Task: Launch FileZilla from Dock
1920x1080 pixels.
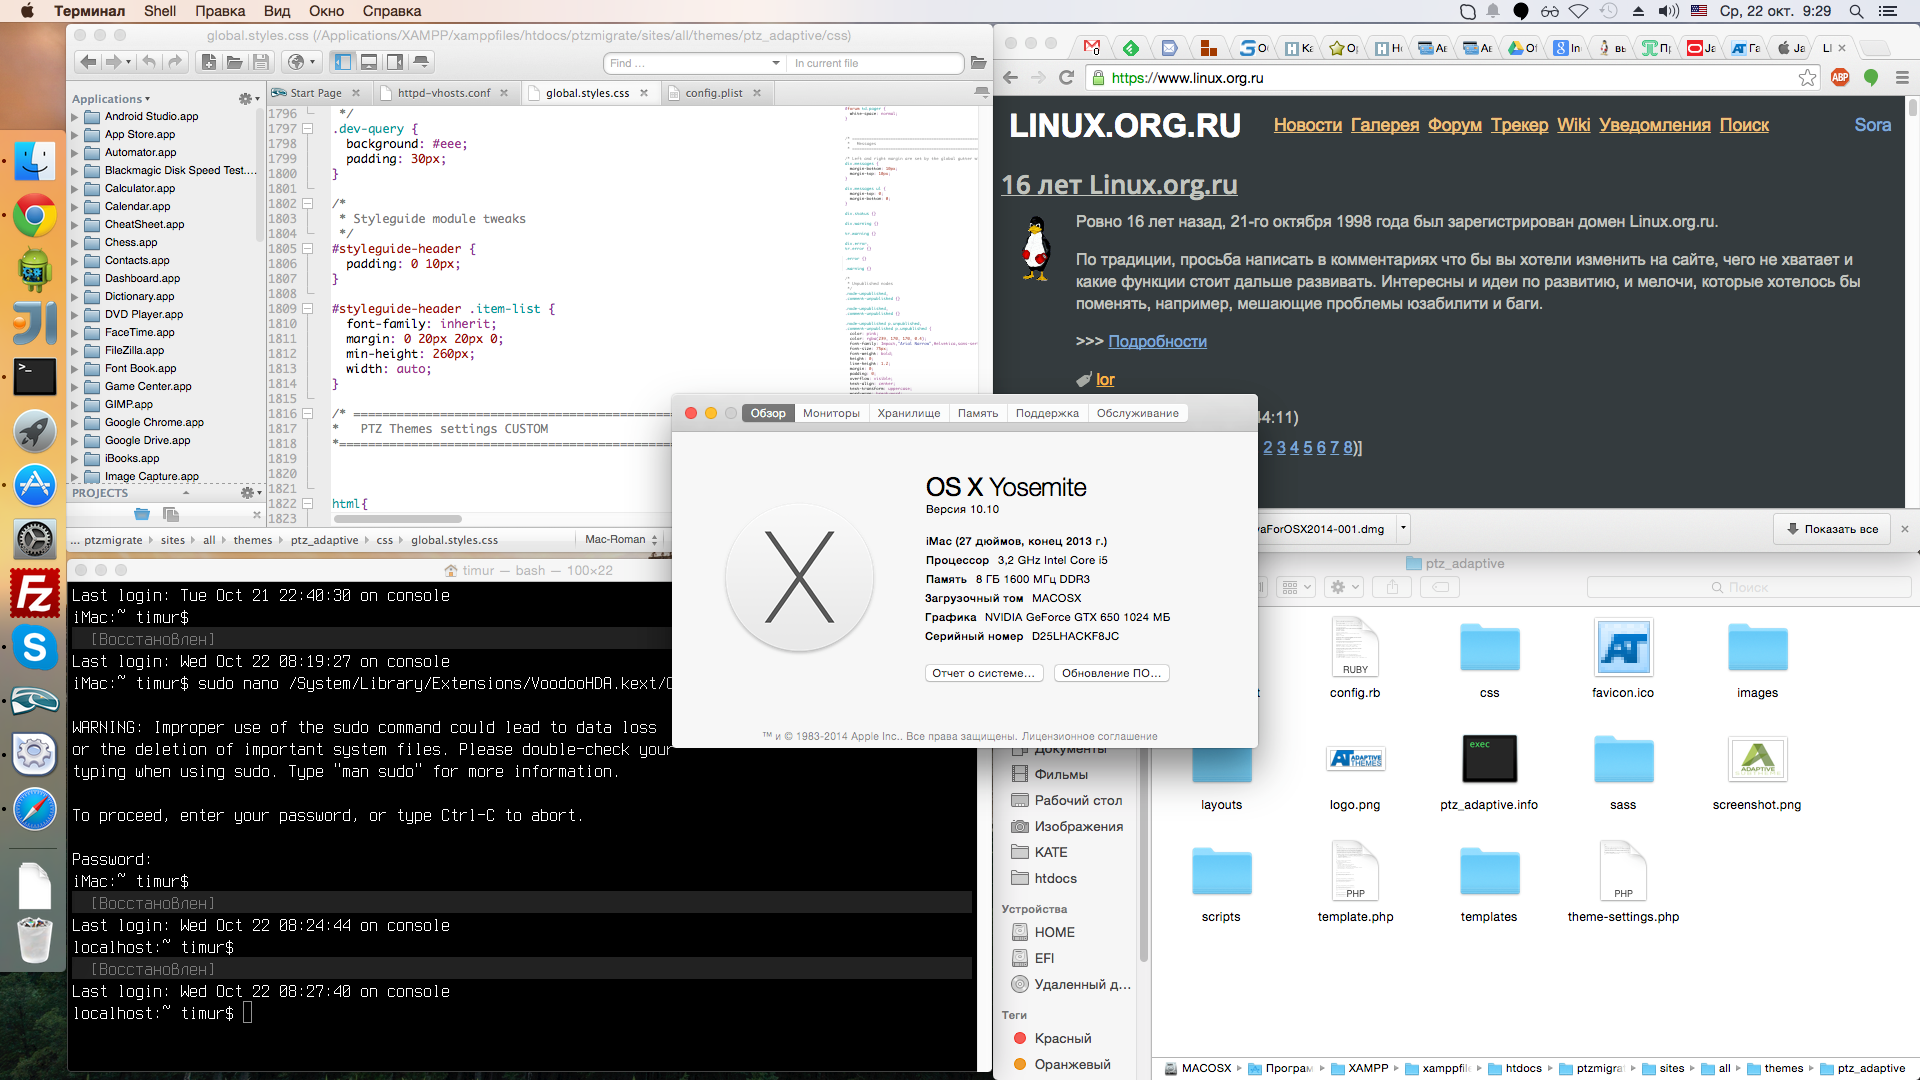Action: 35,593
